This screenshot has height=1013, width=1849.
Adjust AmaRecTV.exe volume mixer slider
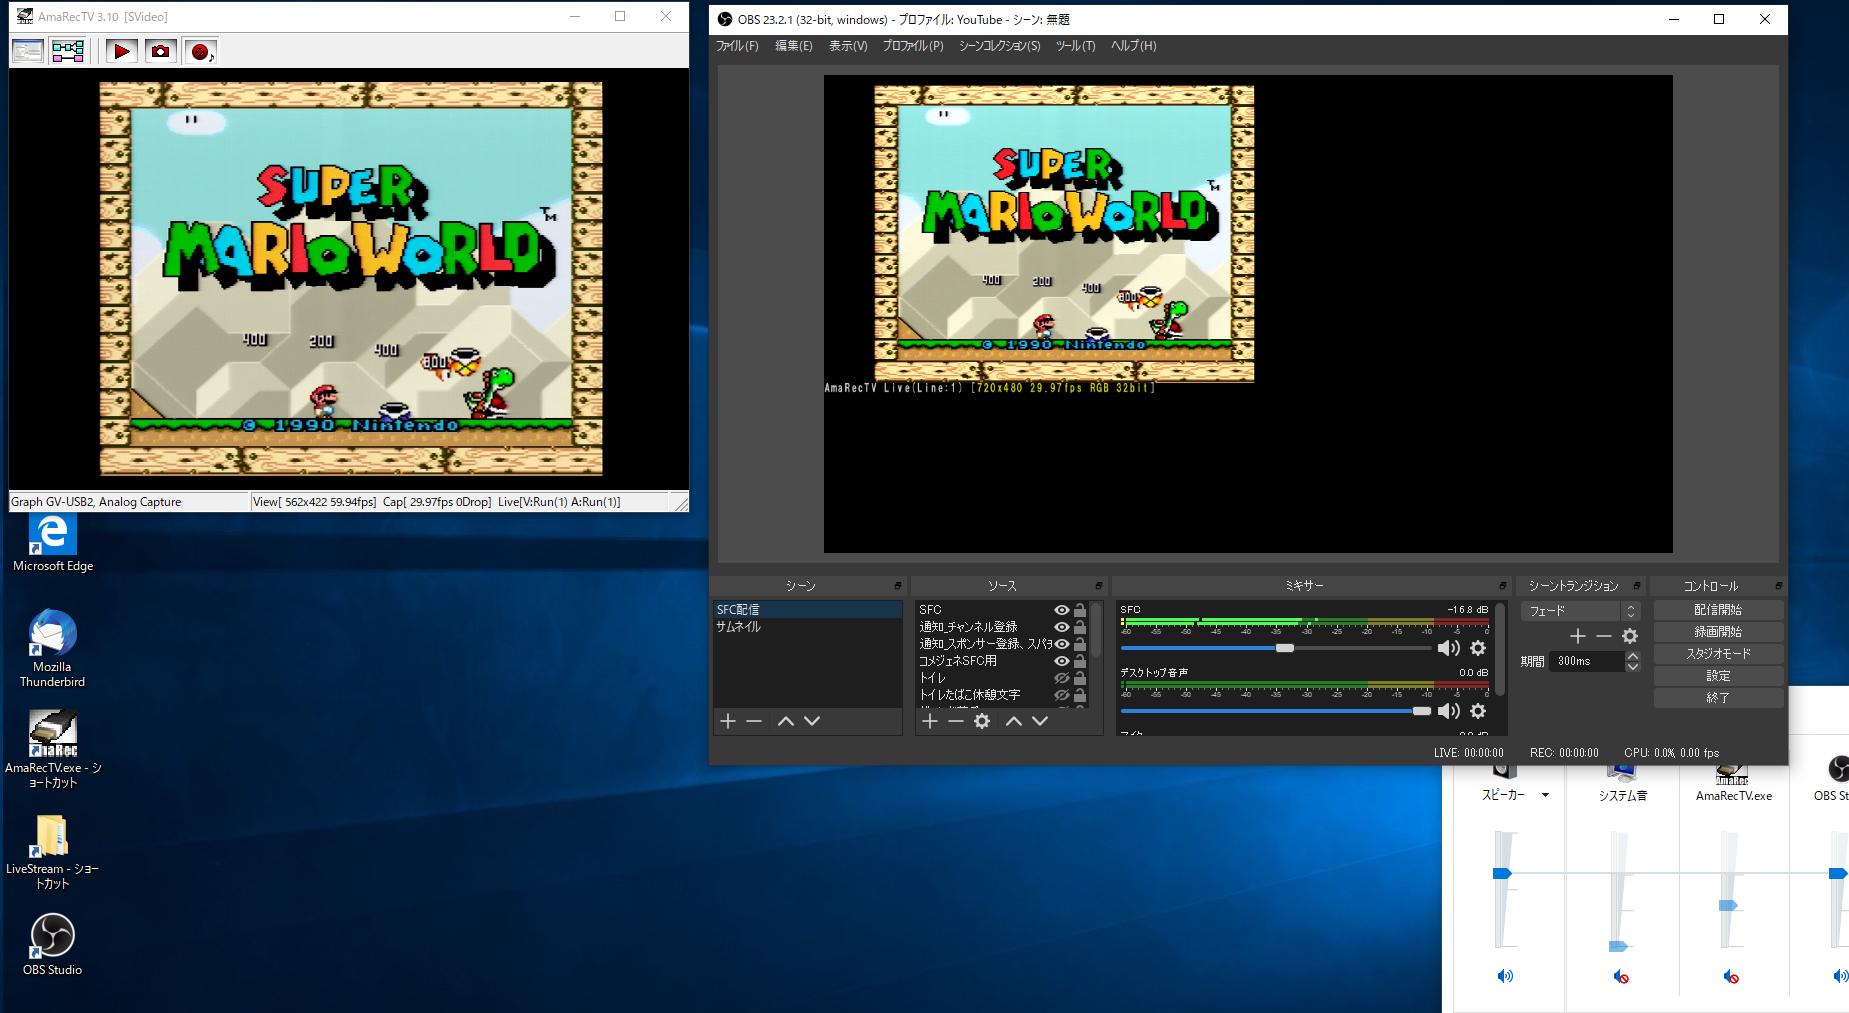(x=1728, y=905)
